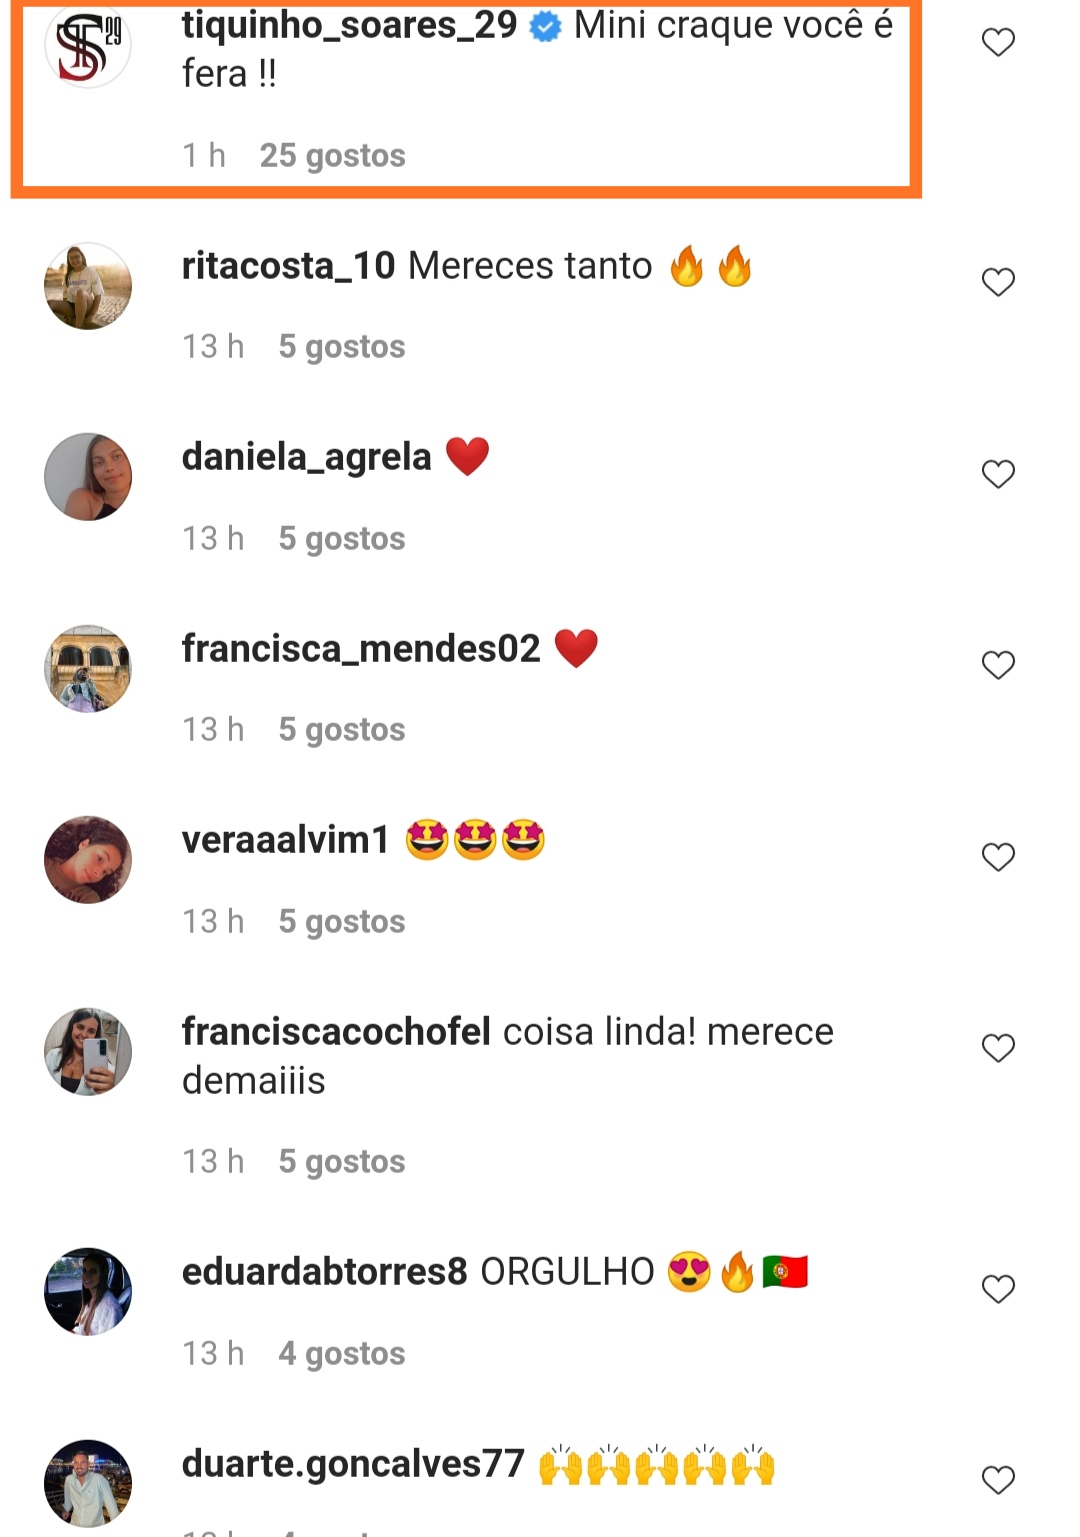The height and width of the screenshot is (1537, 1080).
Task: Open francisca_mendes02's avatar image
Action: tap(88, 669)
